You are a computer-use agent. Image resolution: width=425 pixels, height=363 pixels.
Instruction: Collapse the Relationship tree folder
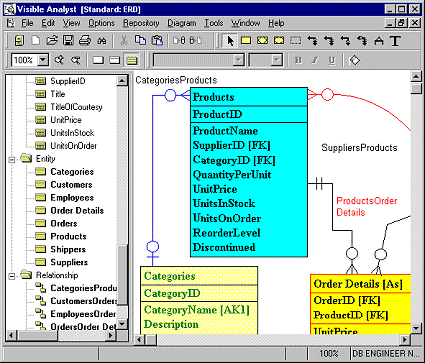[12, 276]
